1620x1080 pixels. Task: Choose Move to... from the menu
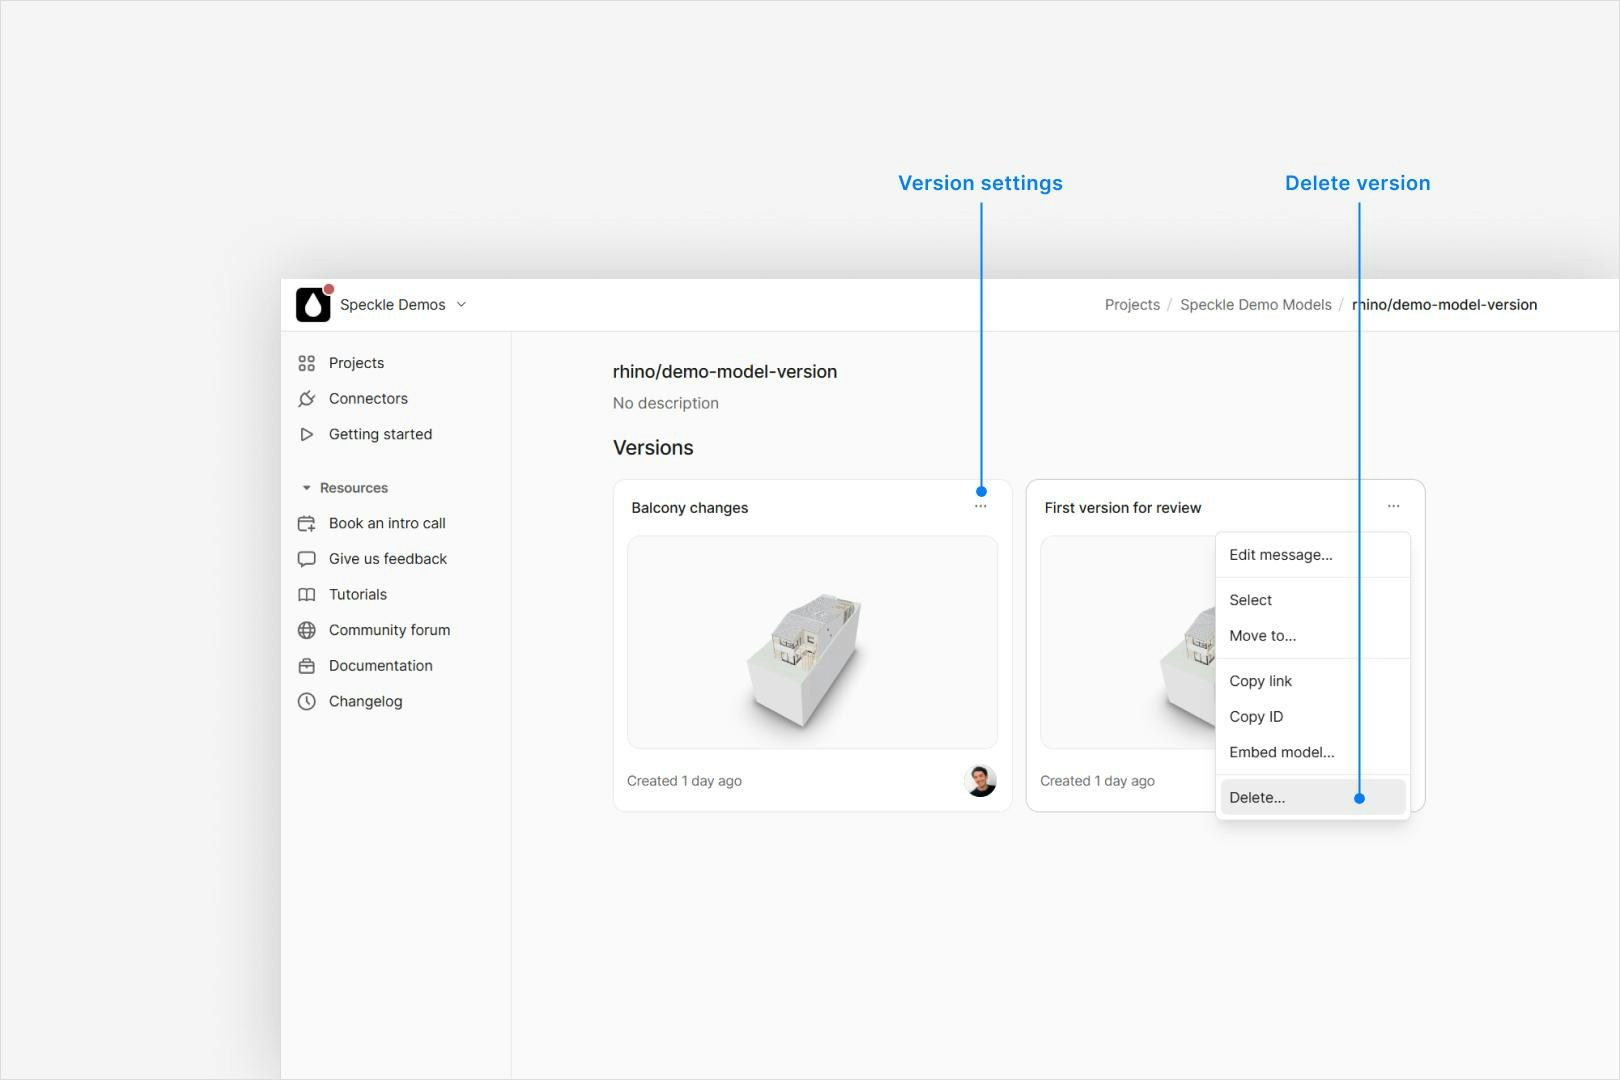[1312, 636]
